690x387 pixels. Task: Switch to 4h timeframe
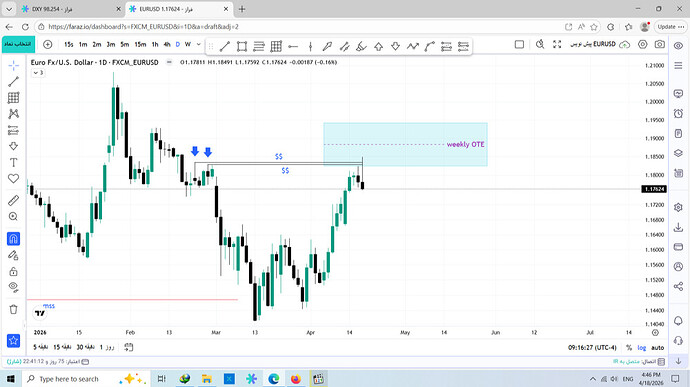167,44
